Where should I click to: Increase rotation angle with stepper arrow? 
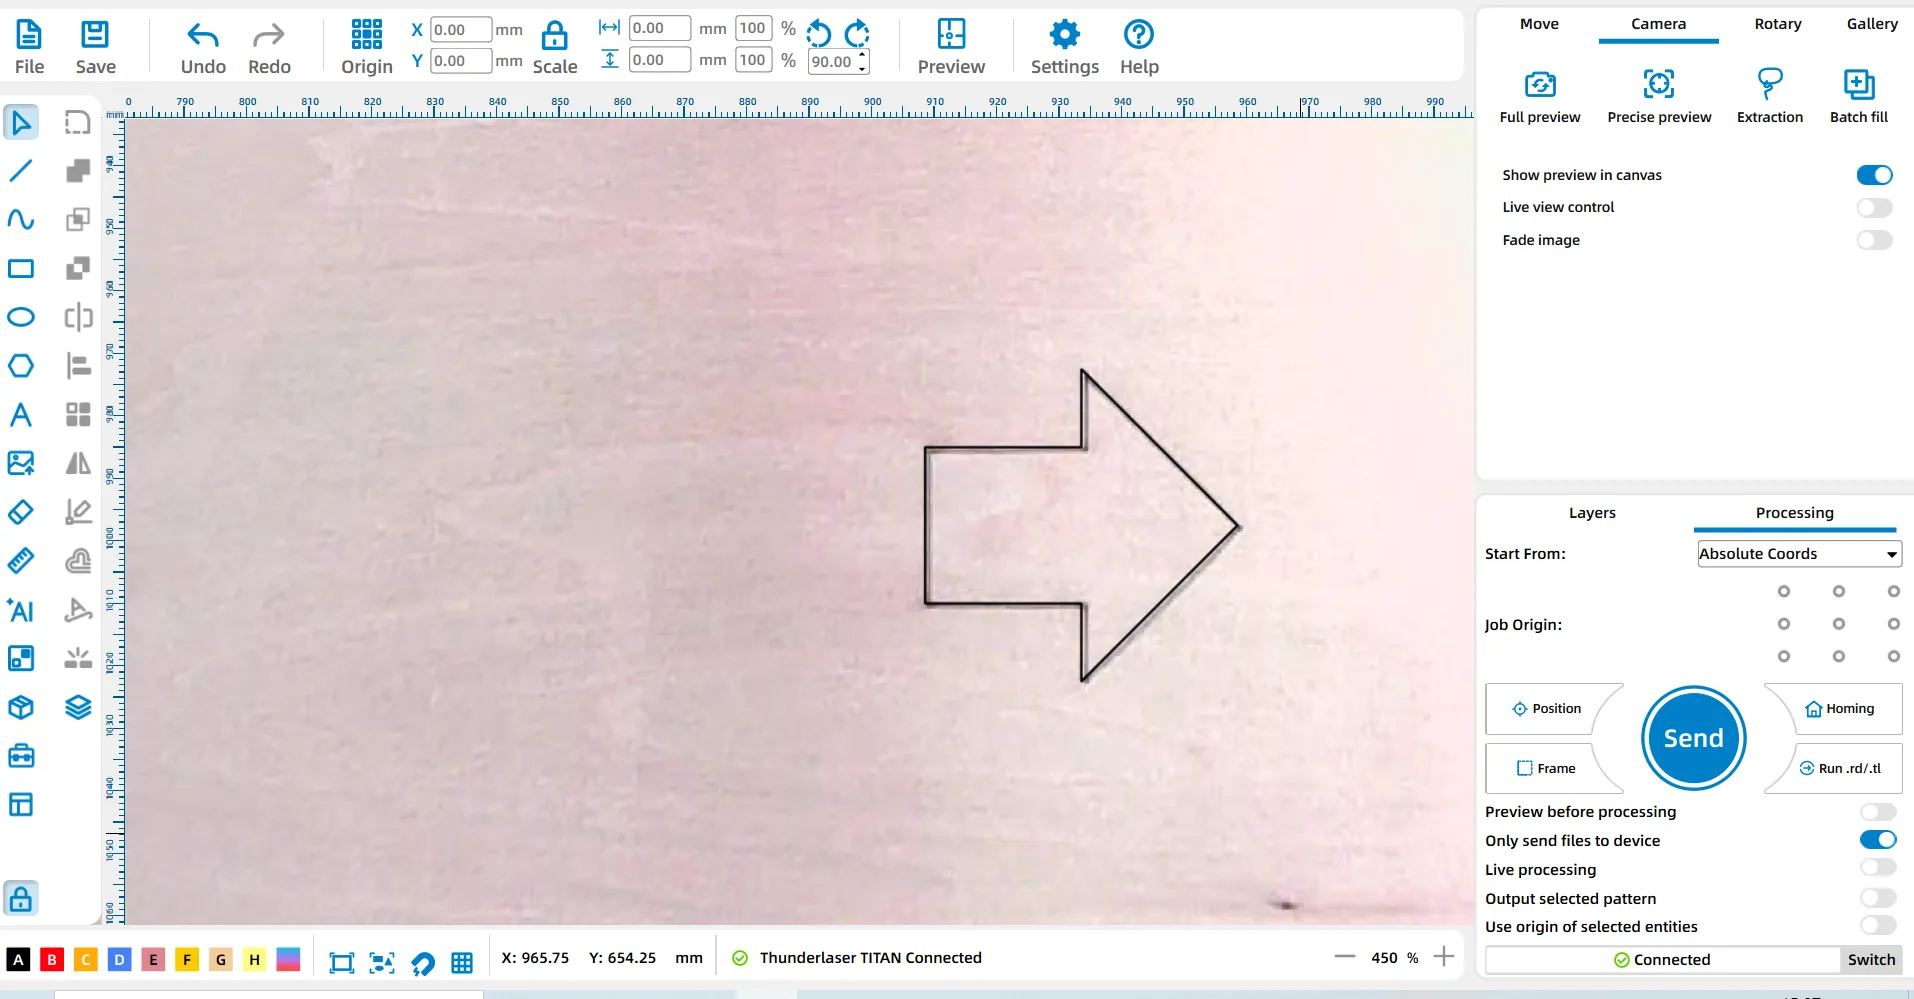[862, 55]
